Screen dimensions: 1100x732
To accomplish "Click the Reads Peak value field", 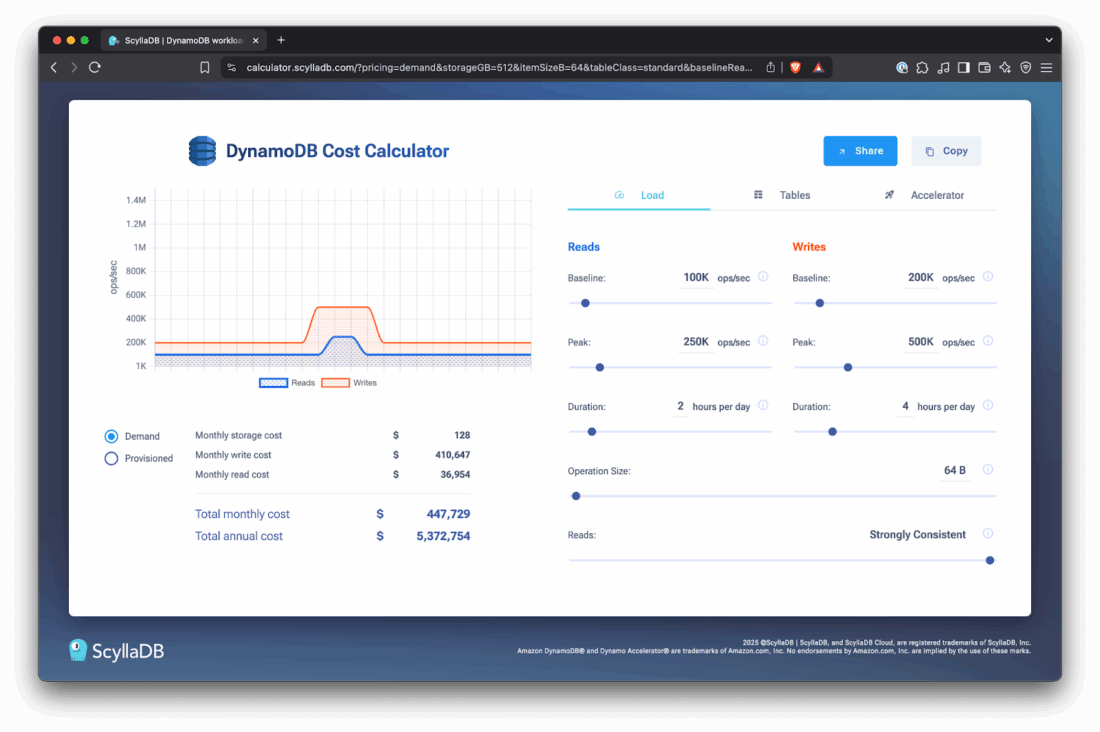I will 695,341.
